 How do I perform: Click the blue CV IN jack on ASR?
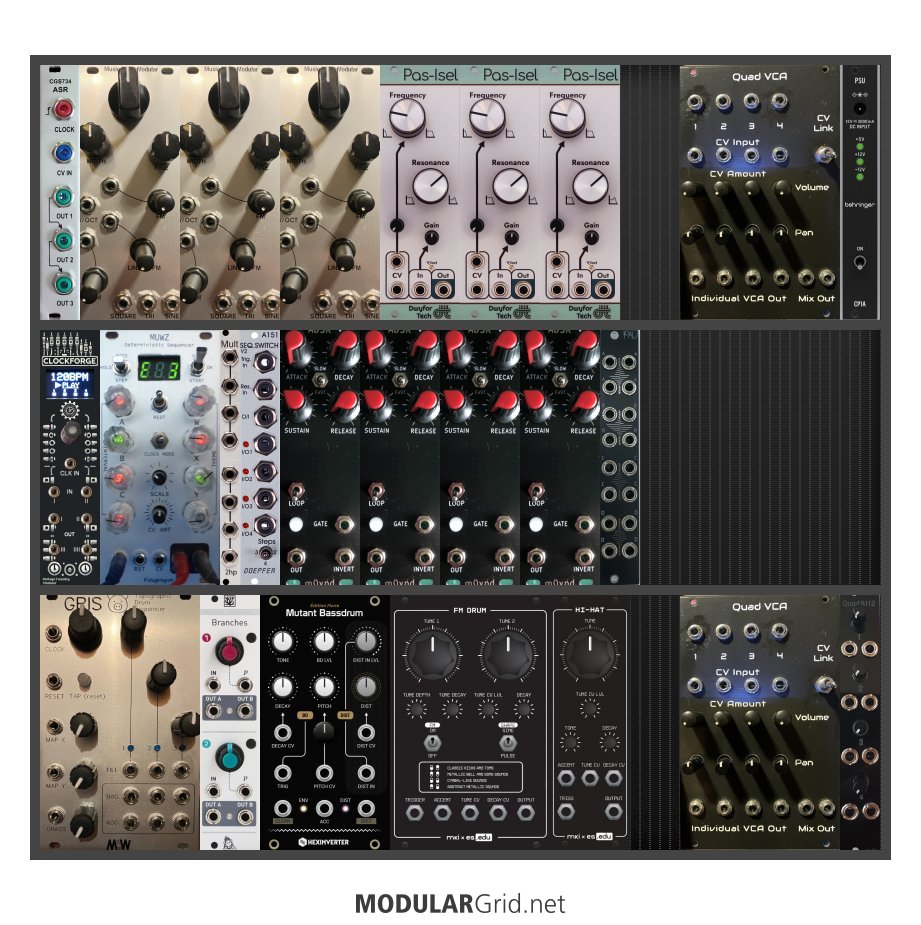point(63,153)
